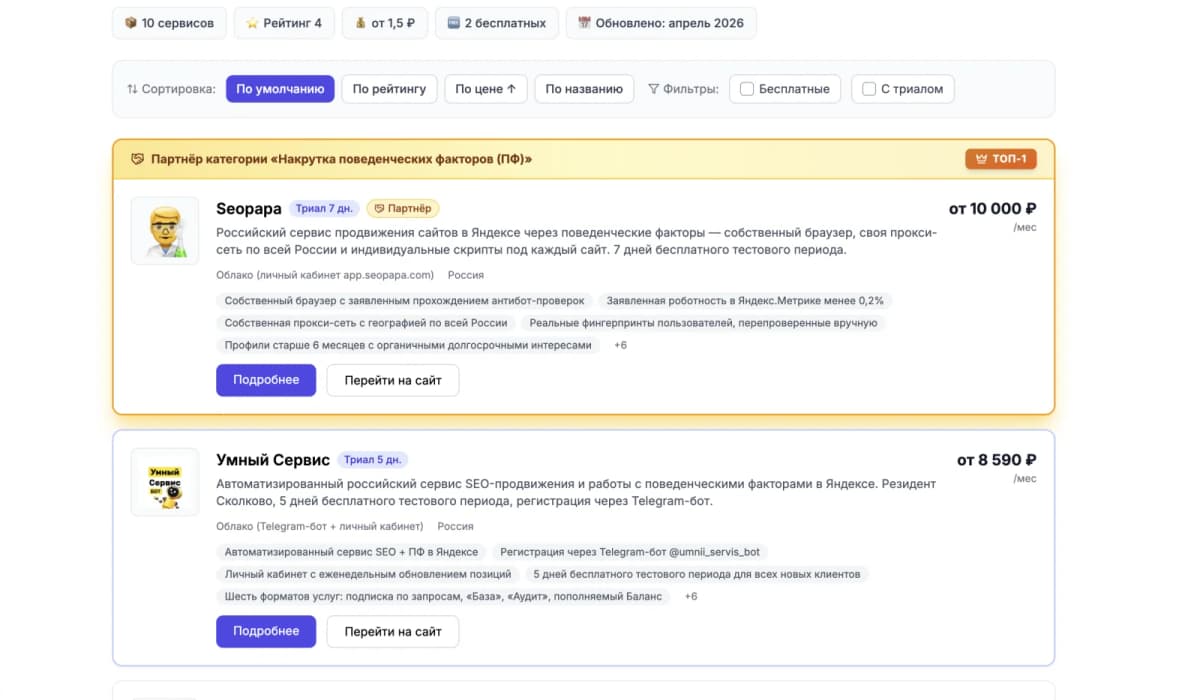Click tag 'Личный кабинет с еженедельным обновлением позиций'
Screen dimensions: 1200x700
[368, 574]
